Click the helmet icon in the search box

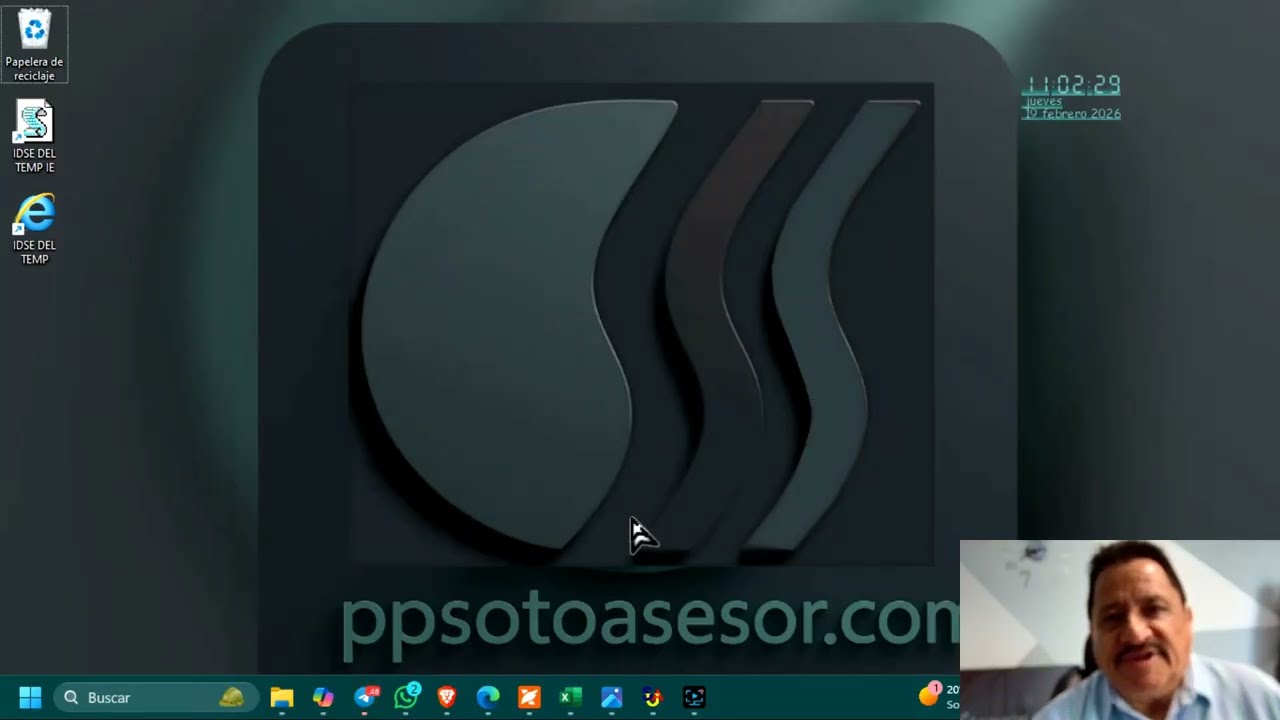[x=231, y=697]
